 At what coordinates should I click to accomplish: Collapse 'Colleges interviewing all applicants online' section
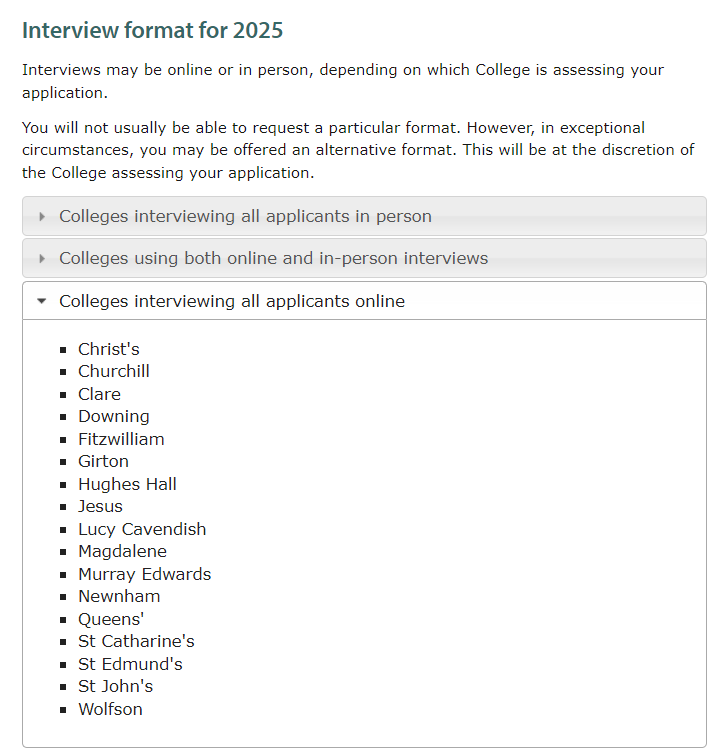pyautogui.click(x=232, y=301)
